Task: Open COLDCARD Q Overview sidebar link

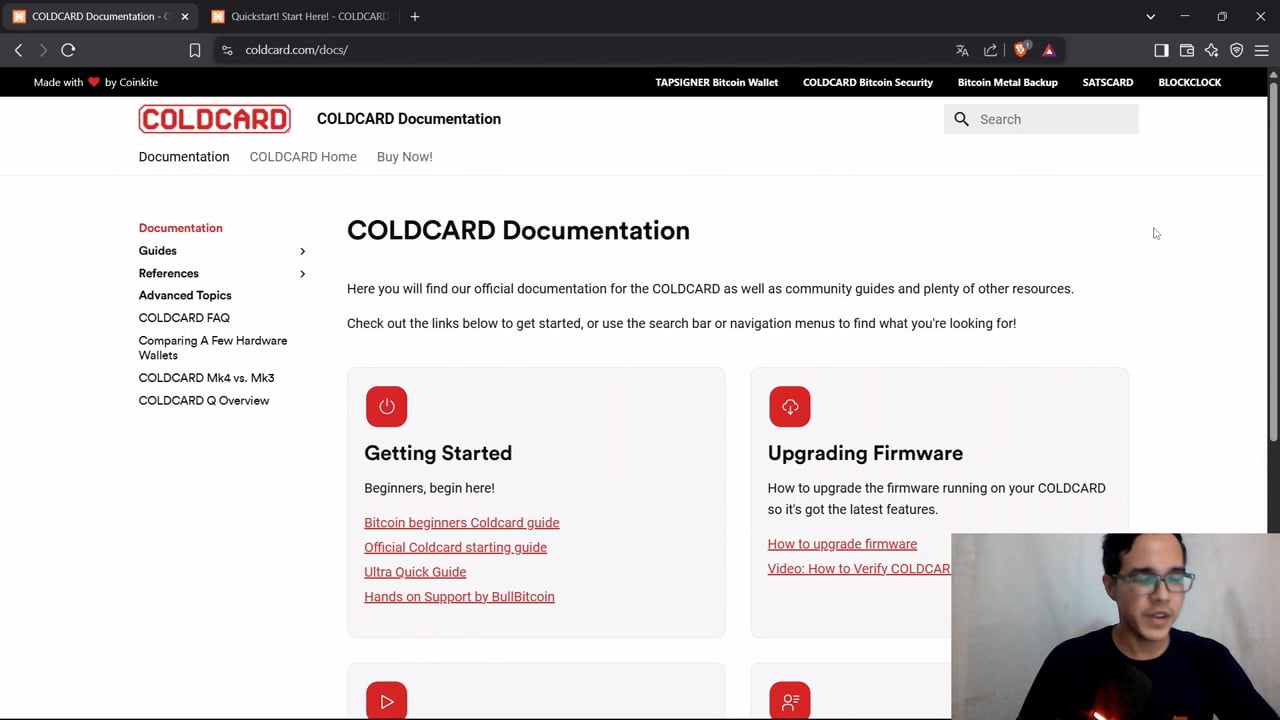Action: 204,401
